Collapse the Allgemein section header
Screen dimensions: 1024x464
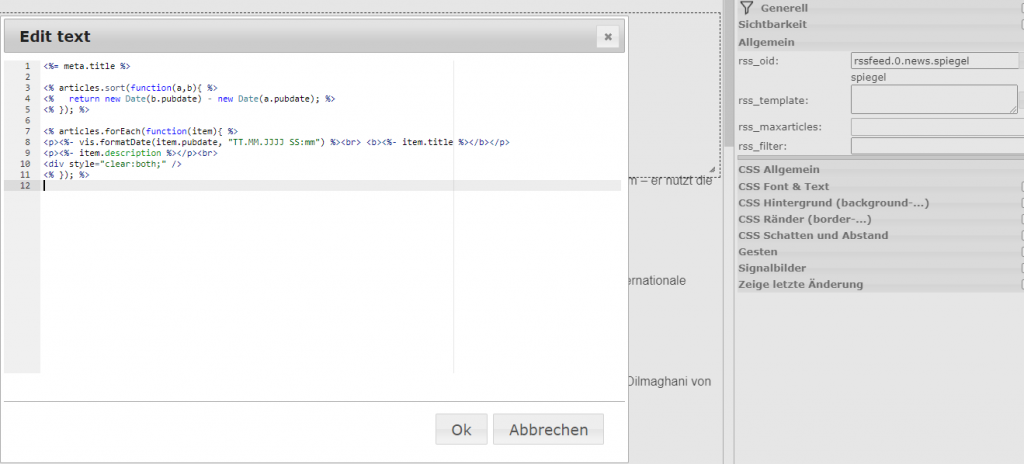pos(766,42)
